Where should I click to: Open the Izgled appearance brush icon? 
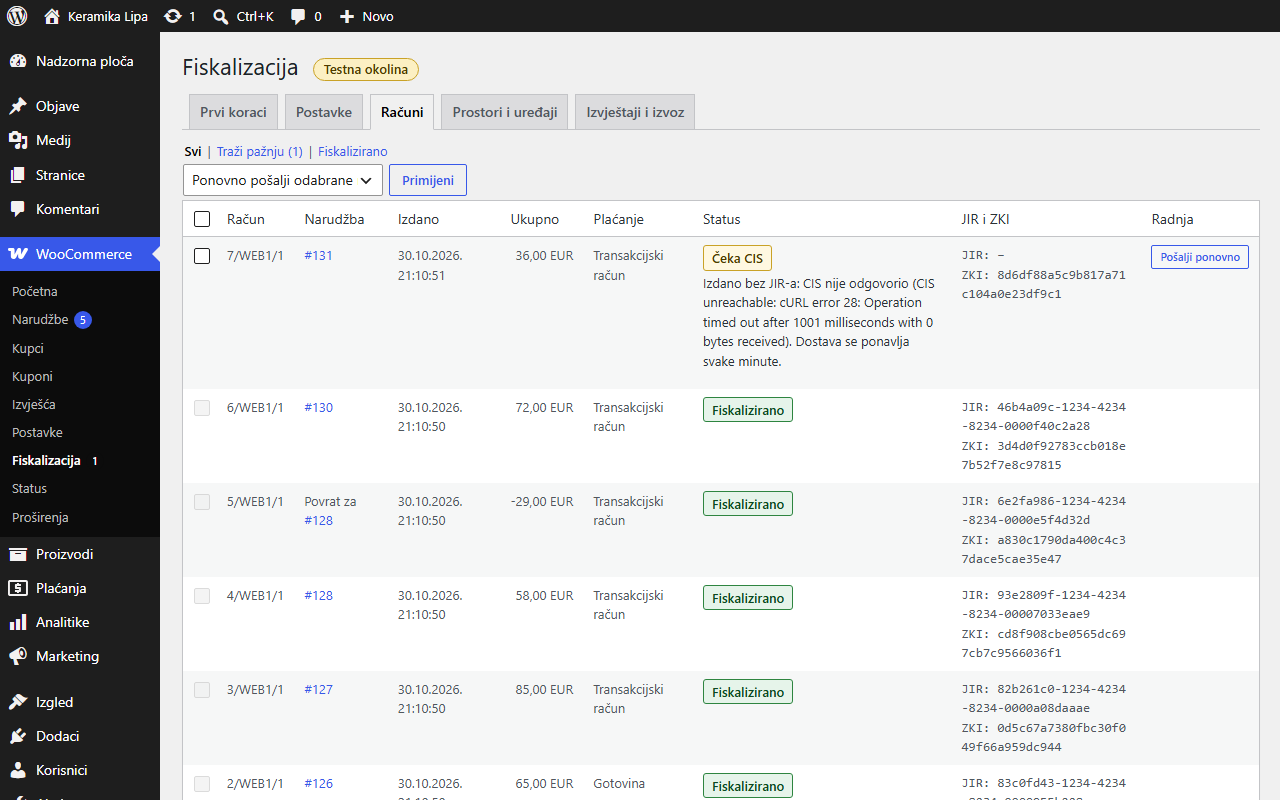[x=18, y=702]
